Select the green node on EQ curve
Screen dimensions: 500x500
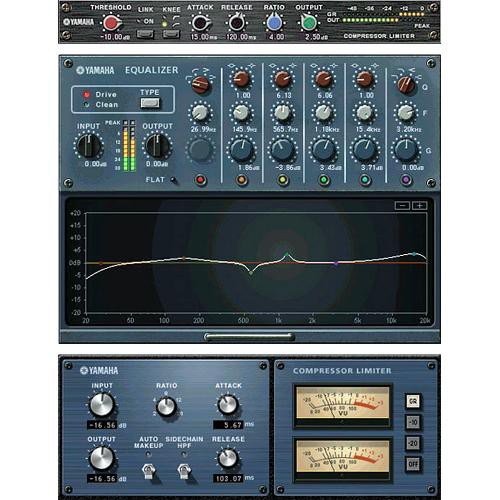[287, 254]
